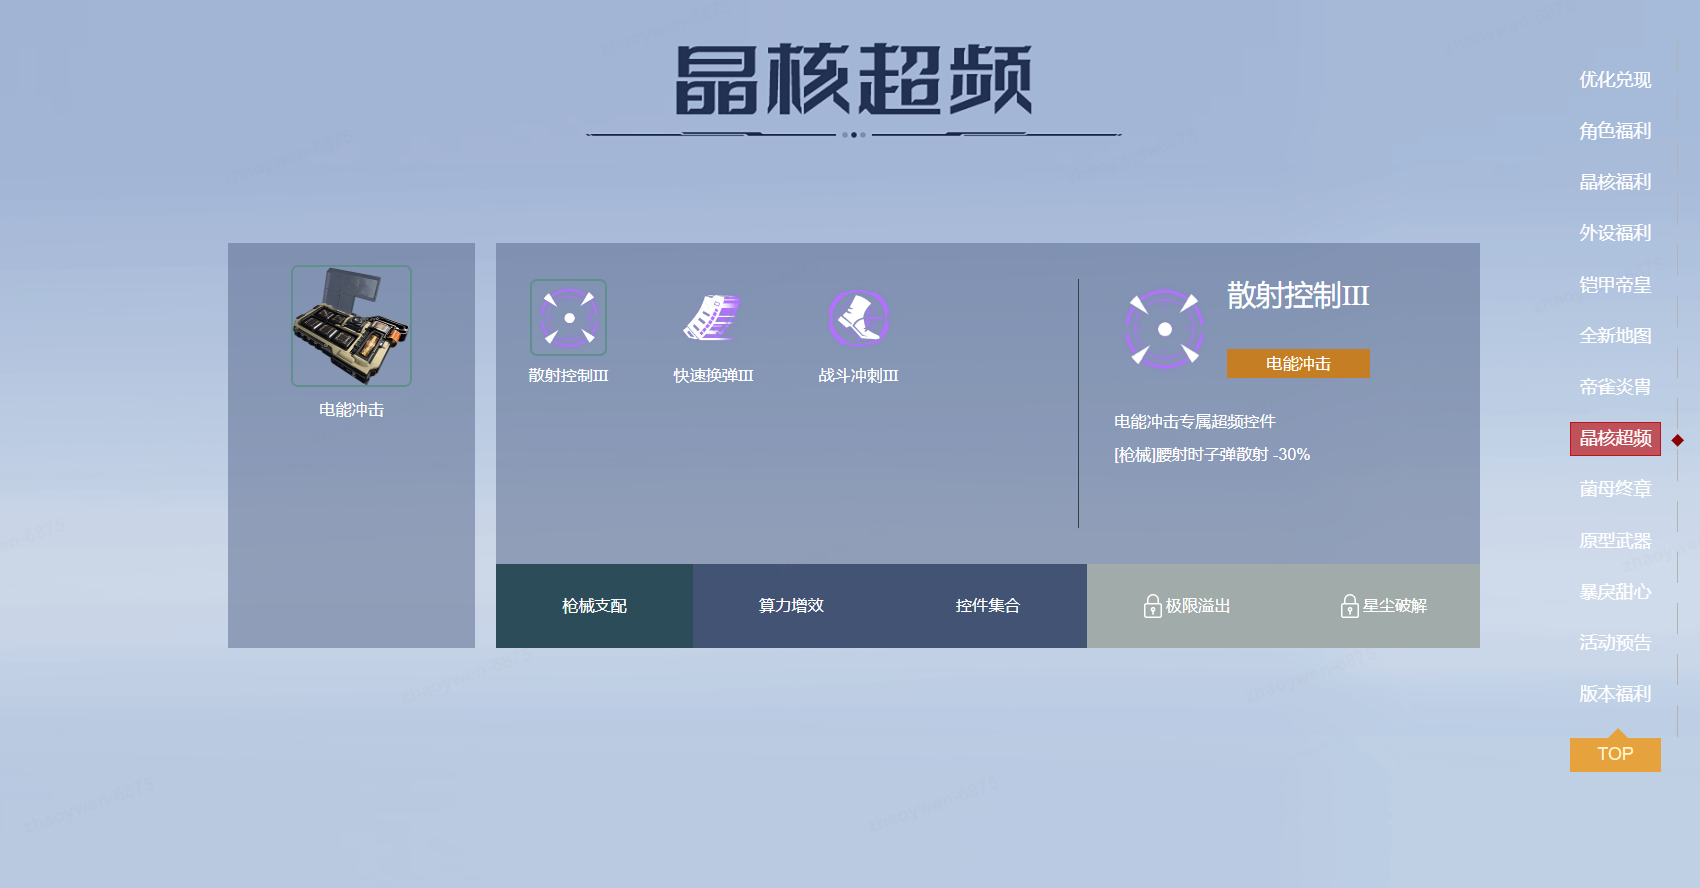Click the 电能冲击 weapon core thumbnail

click(x=351, y=326)
